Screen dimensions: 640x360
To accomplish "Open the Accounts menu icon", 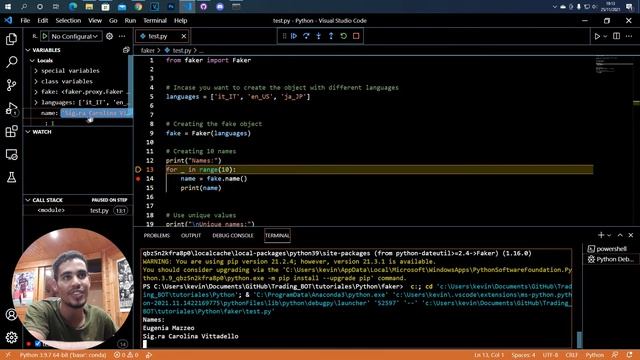I will click(11, 315).
